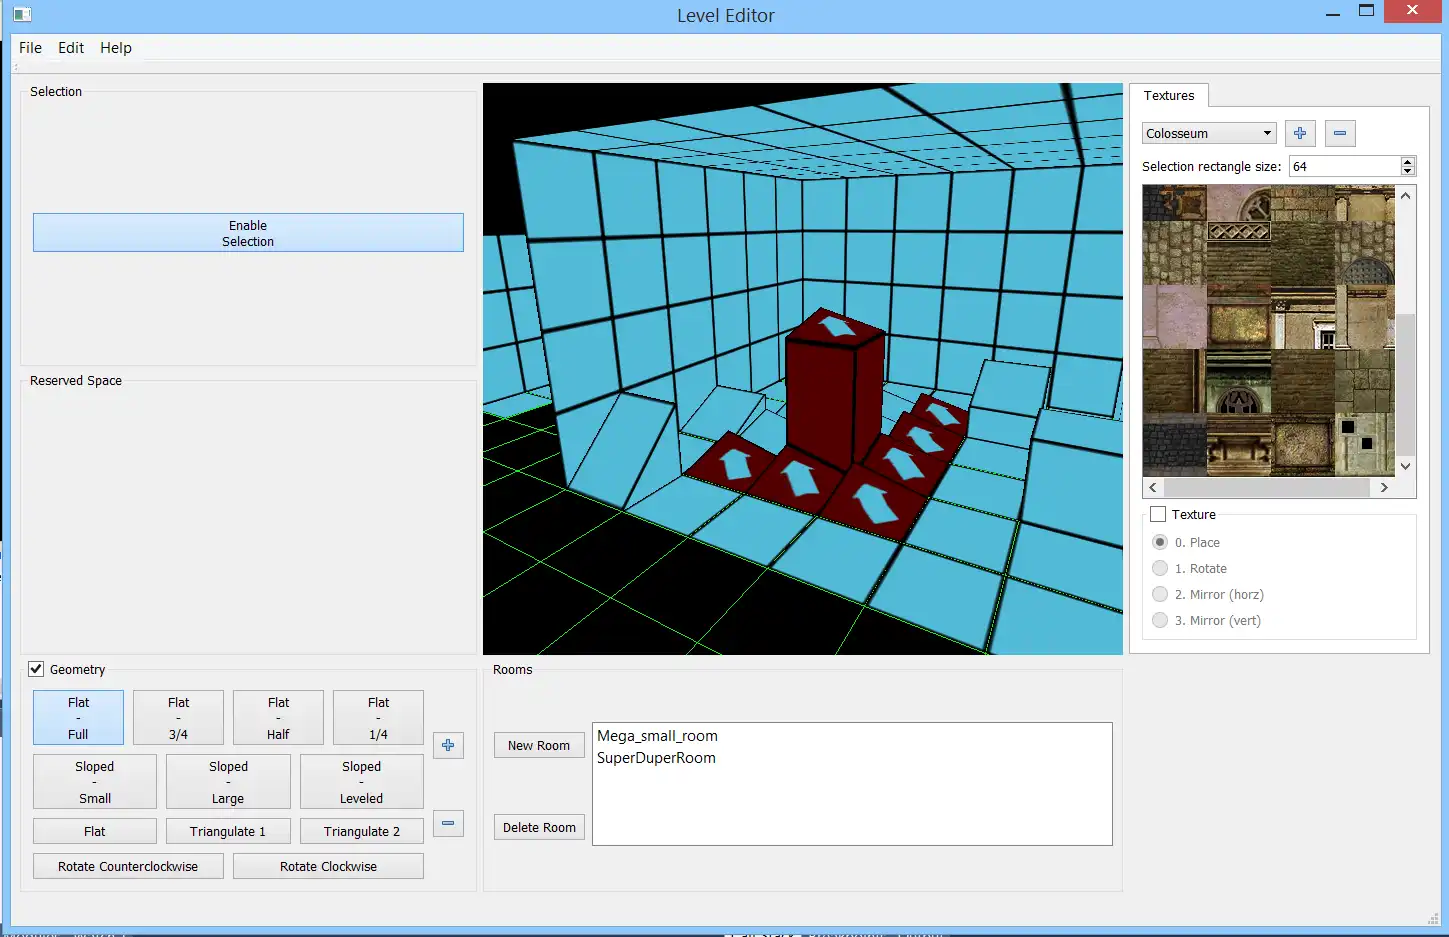The width and height of the screenshot is (1449, 937).
Task: Click the plus icon beside the Colosseum dropdown
Action: pyautogui.click(x=1299, y=133)
